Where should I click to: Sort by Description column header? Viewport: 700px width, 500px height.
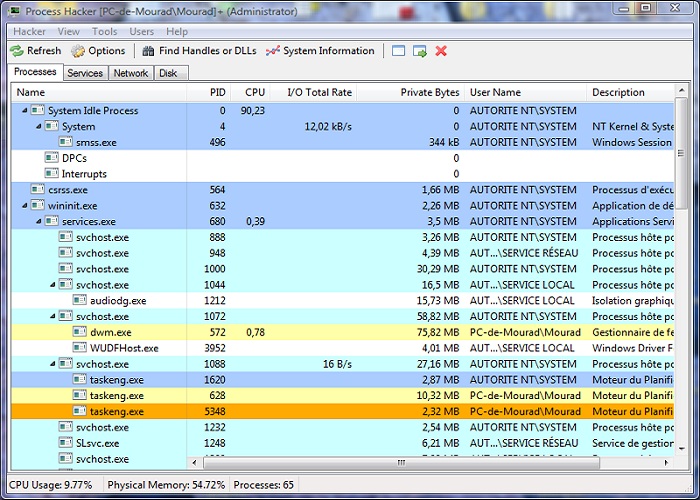tap(630, 92)
